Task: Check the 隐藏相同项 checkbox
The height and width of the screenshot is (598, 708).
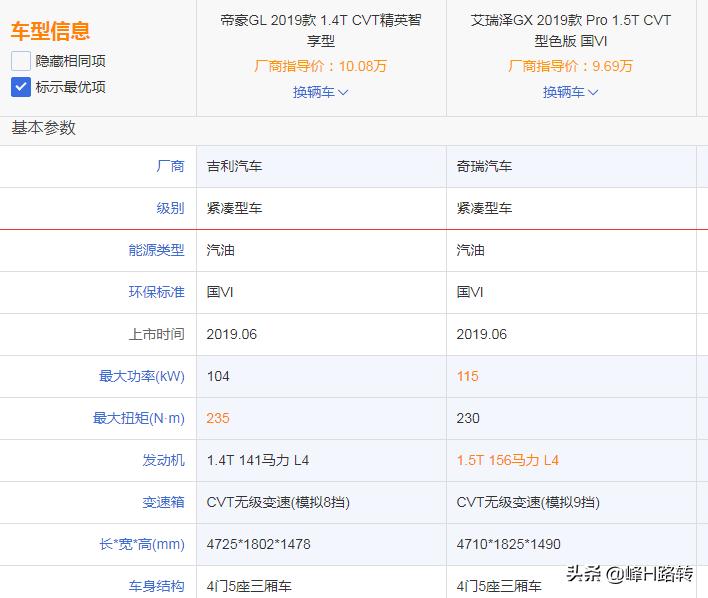Action: click(21, 61)
